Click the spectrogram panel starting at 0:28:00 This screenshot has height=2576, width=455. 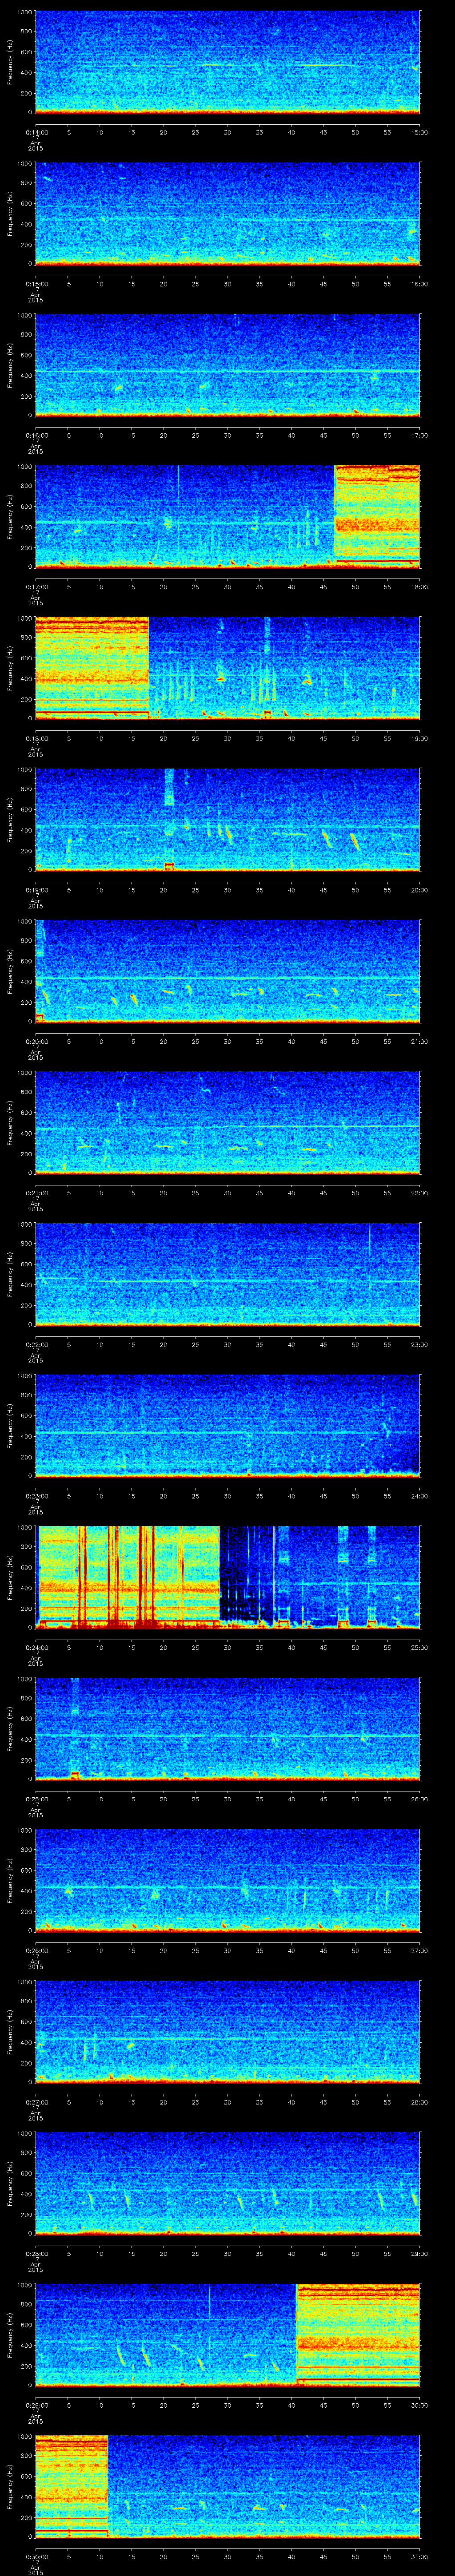tap(227, 2183)
